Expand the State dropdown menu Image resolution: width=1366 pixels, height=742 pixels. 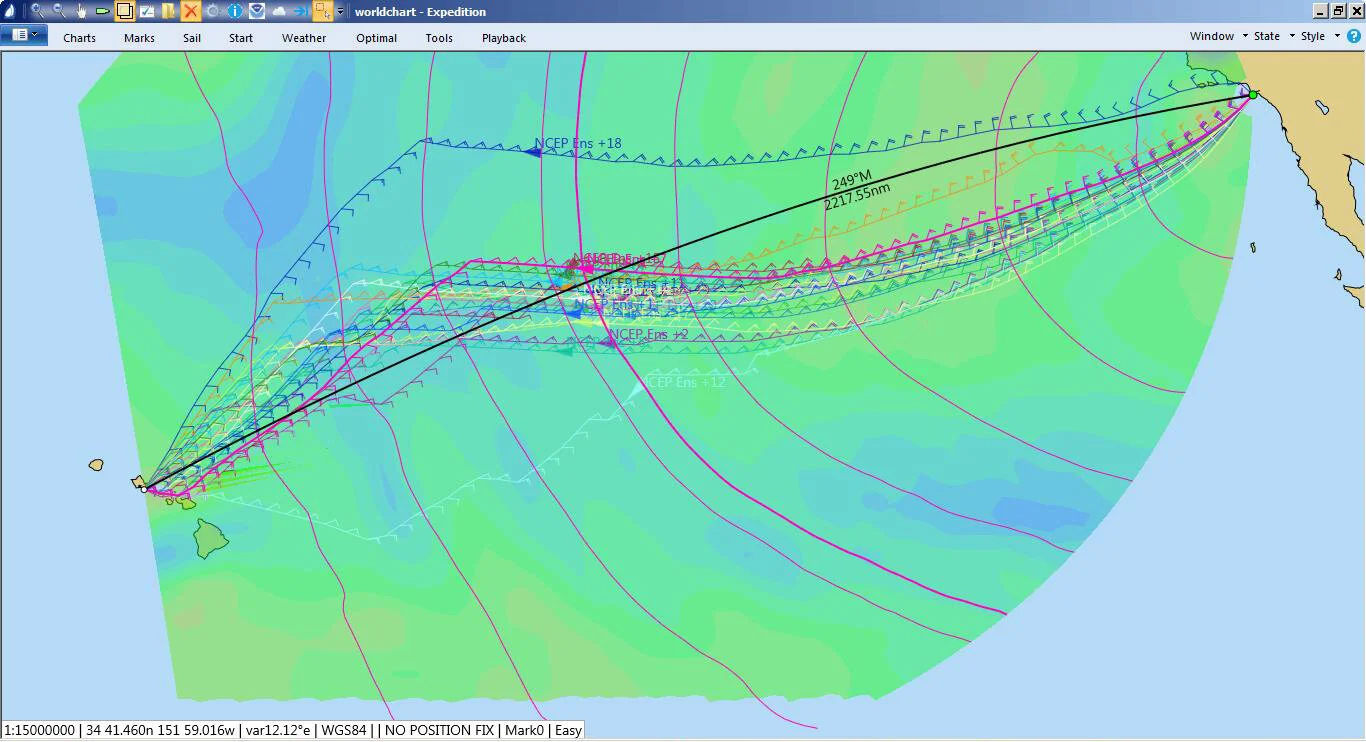[1274, 36]
